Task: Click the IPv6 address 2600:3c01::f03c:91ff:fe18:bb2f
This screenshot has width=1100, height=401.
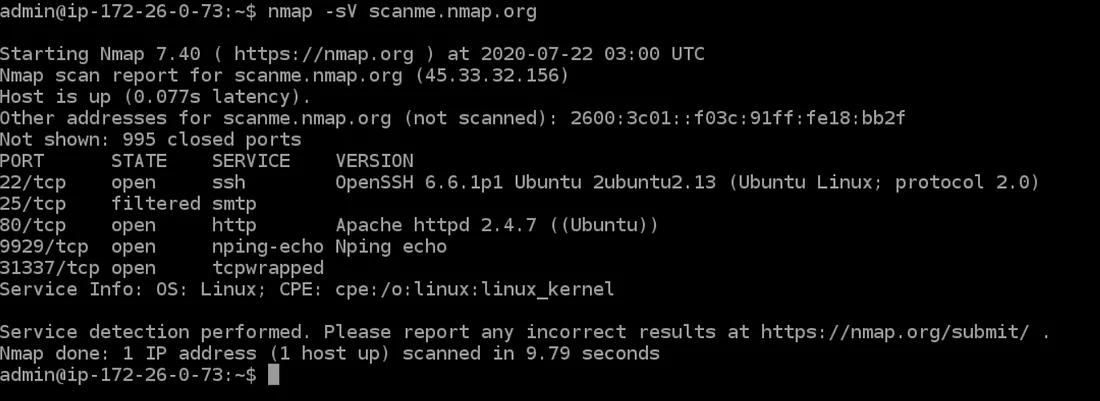Action: (738, 118)
